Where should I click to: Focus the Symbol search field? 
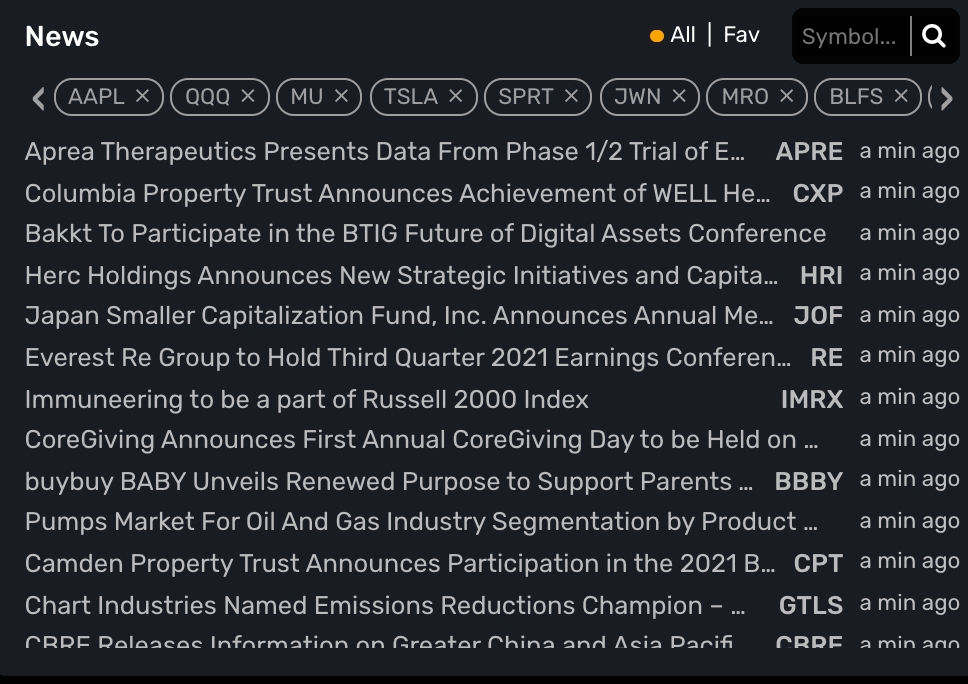[x=849, y=37]
